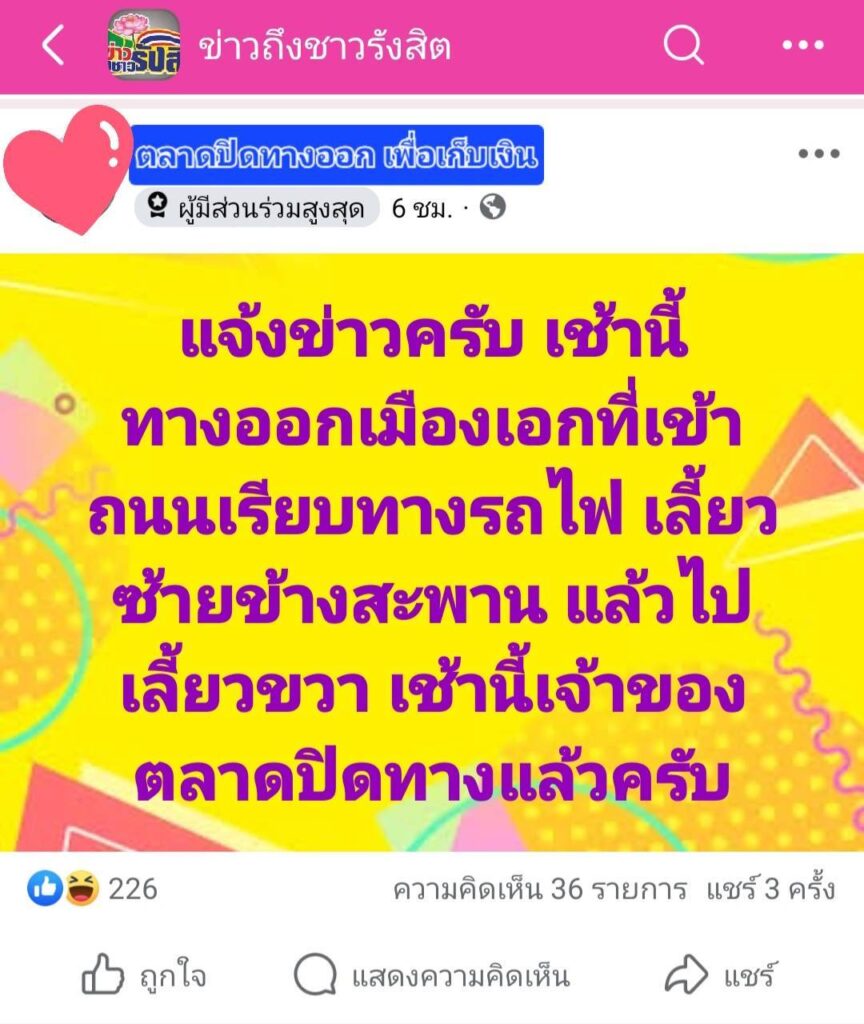Tap the post timestamp 6 ชม.
Image resolution: width=864 pixels, height=1024 pixels.
click(421, 208)
